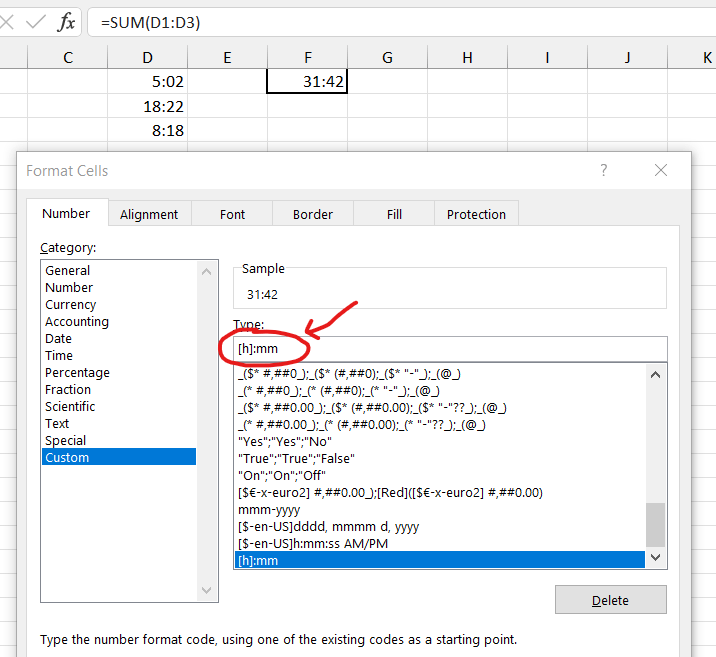Select the Scientific category
The height and width of the screenshot is (657, 716).
tap(119, 406)
